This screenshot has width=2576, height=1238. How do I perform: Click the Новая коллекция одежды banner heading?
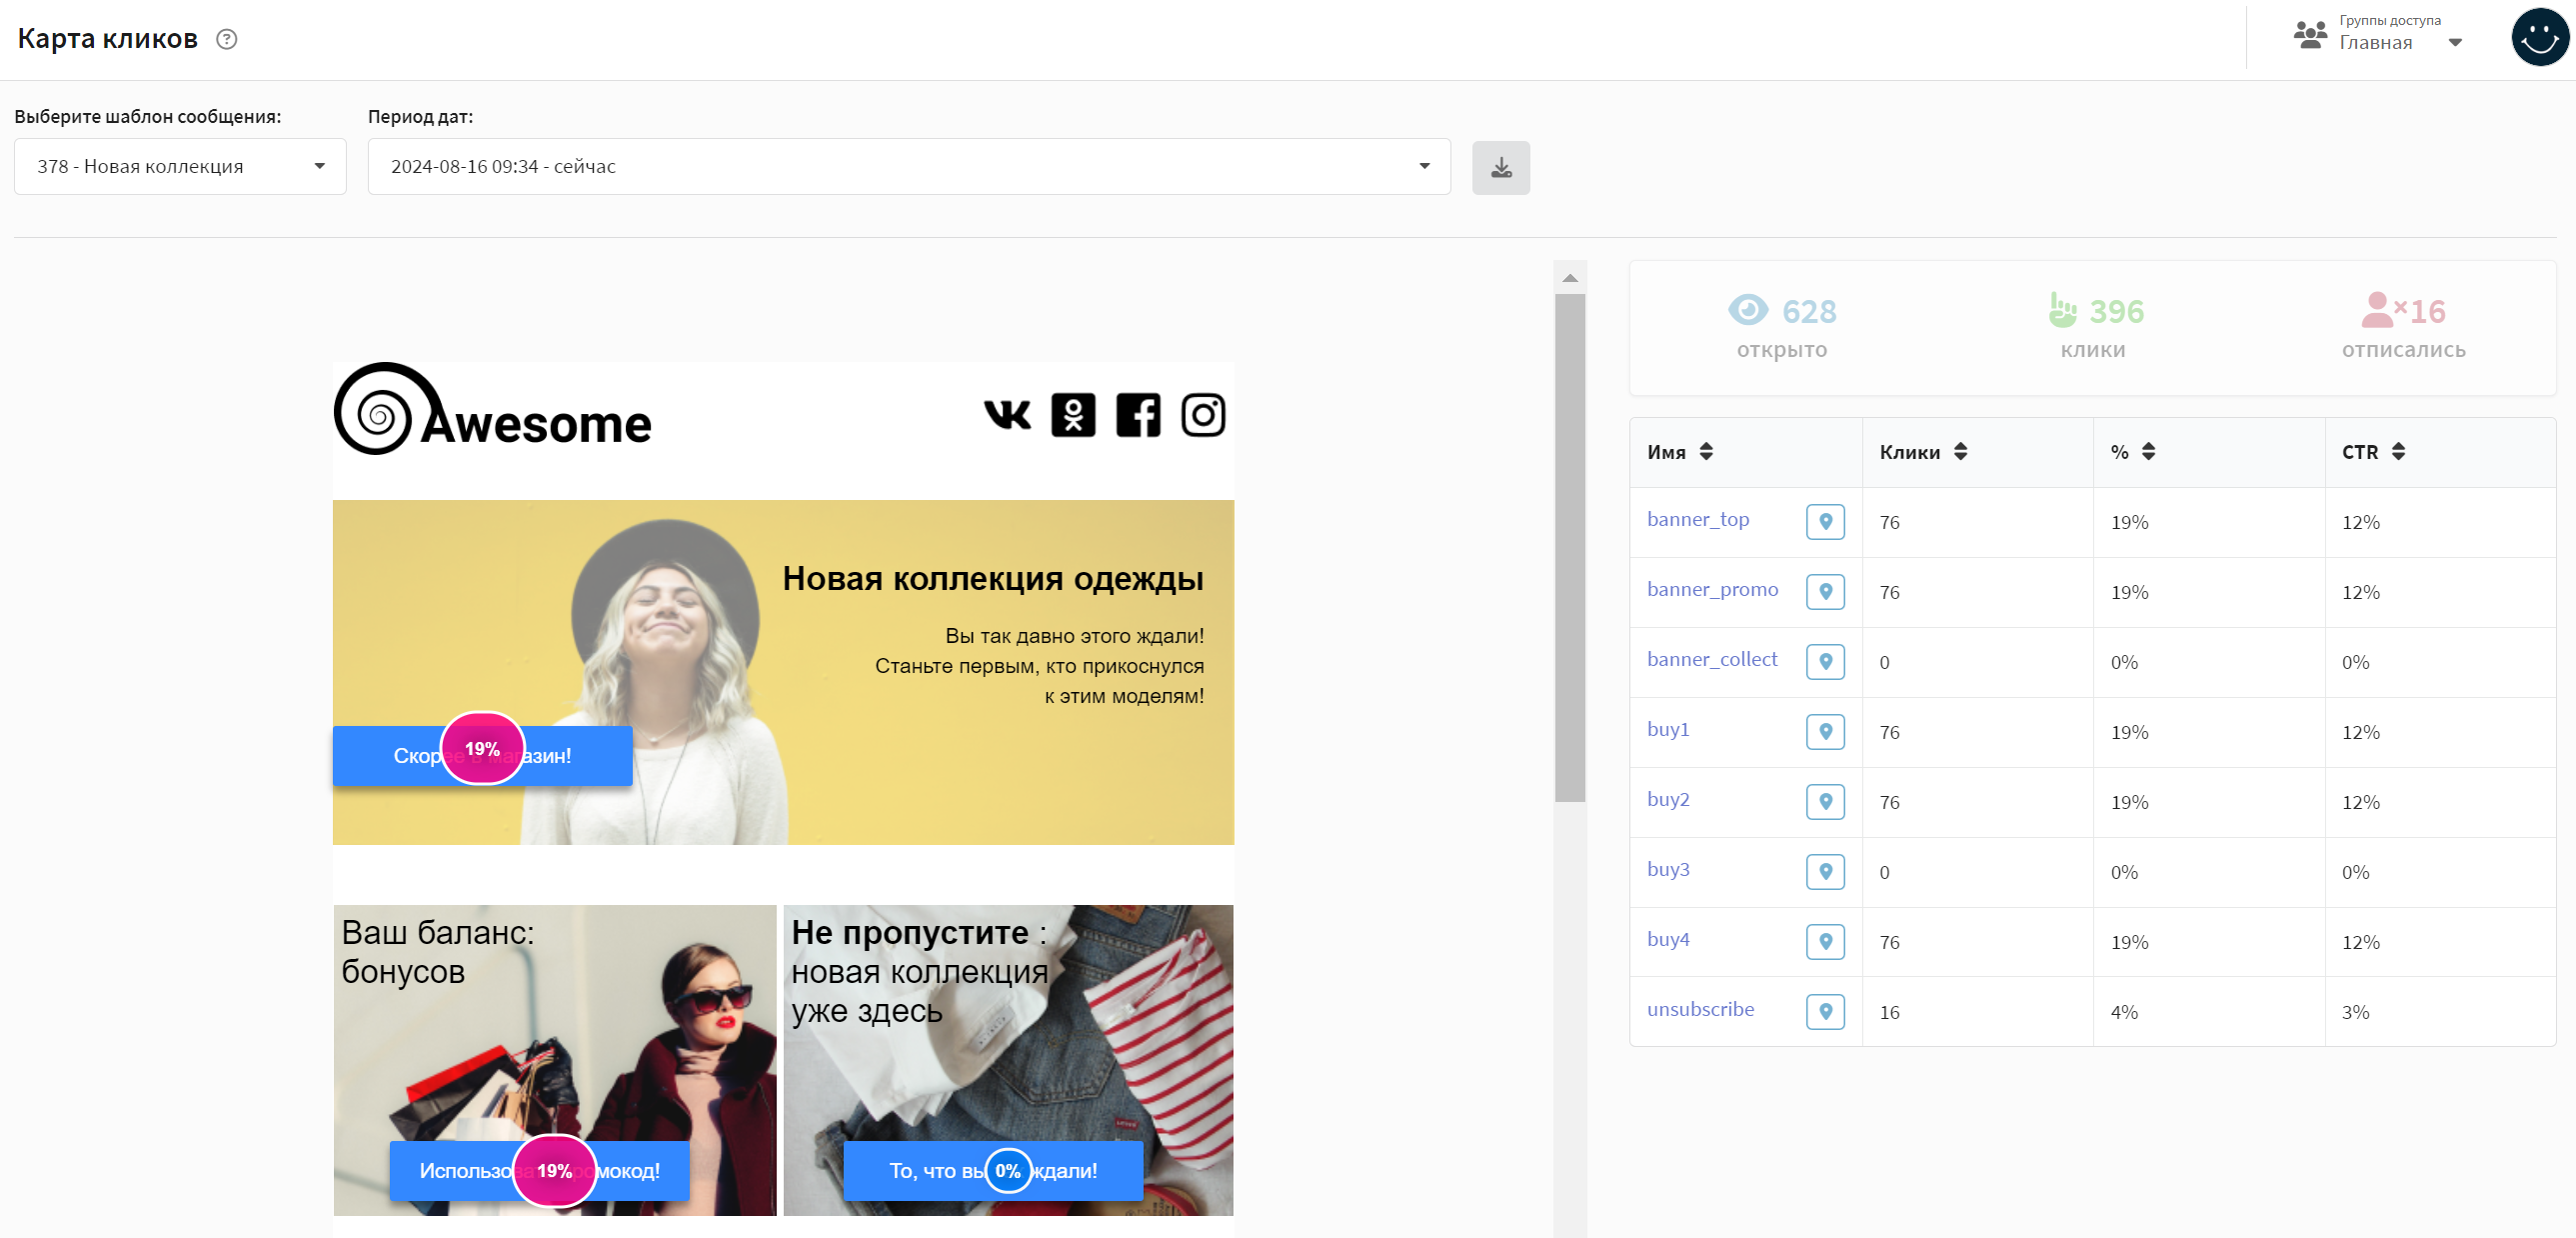tap(992, 578)
